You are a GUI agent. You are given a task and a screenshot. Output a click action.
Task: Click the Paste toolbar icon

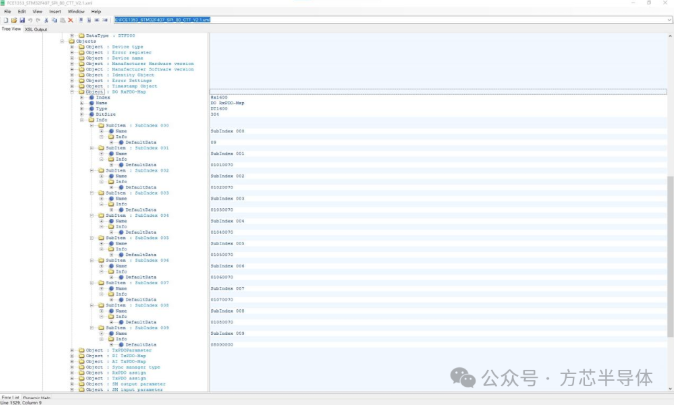(62, 20)
